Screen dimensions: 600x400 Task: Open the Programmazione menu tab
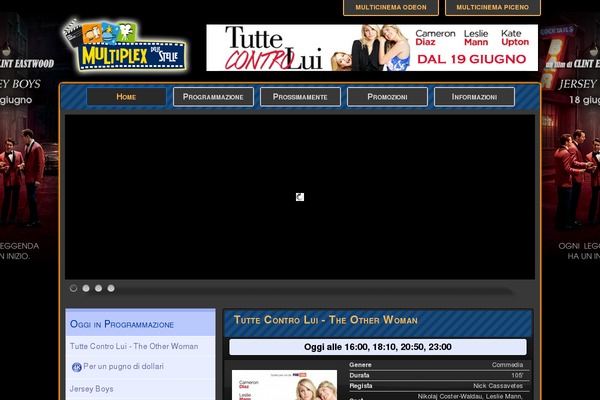coord(213,97)
